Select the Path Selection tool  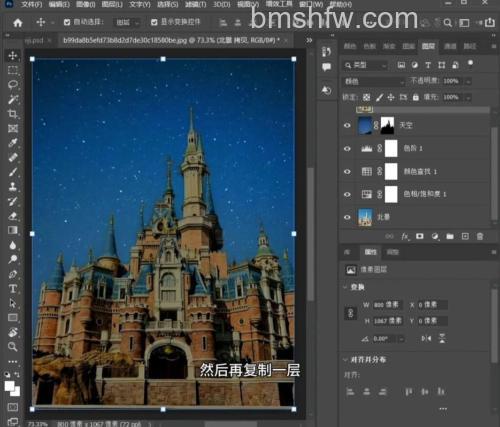pos(13,303)
